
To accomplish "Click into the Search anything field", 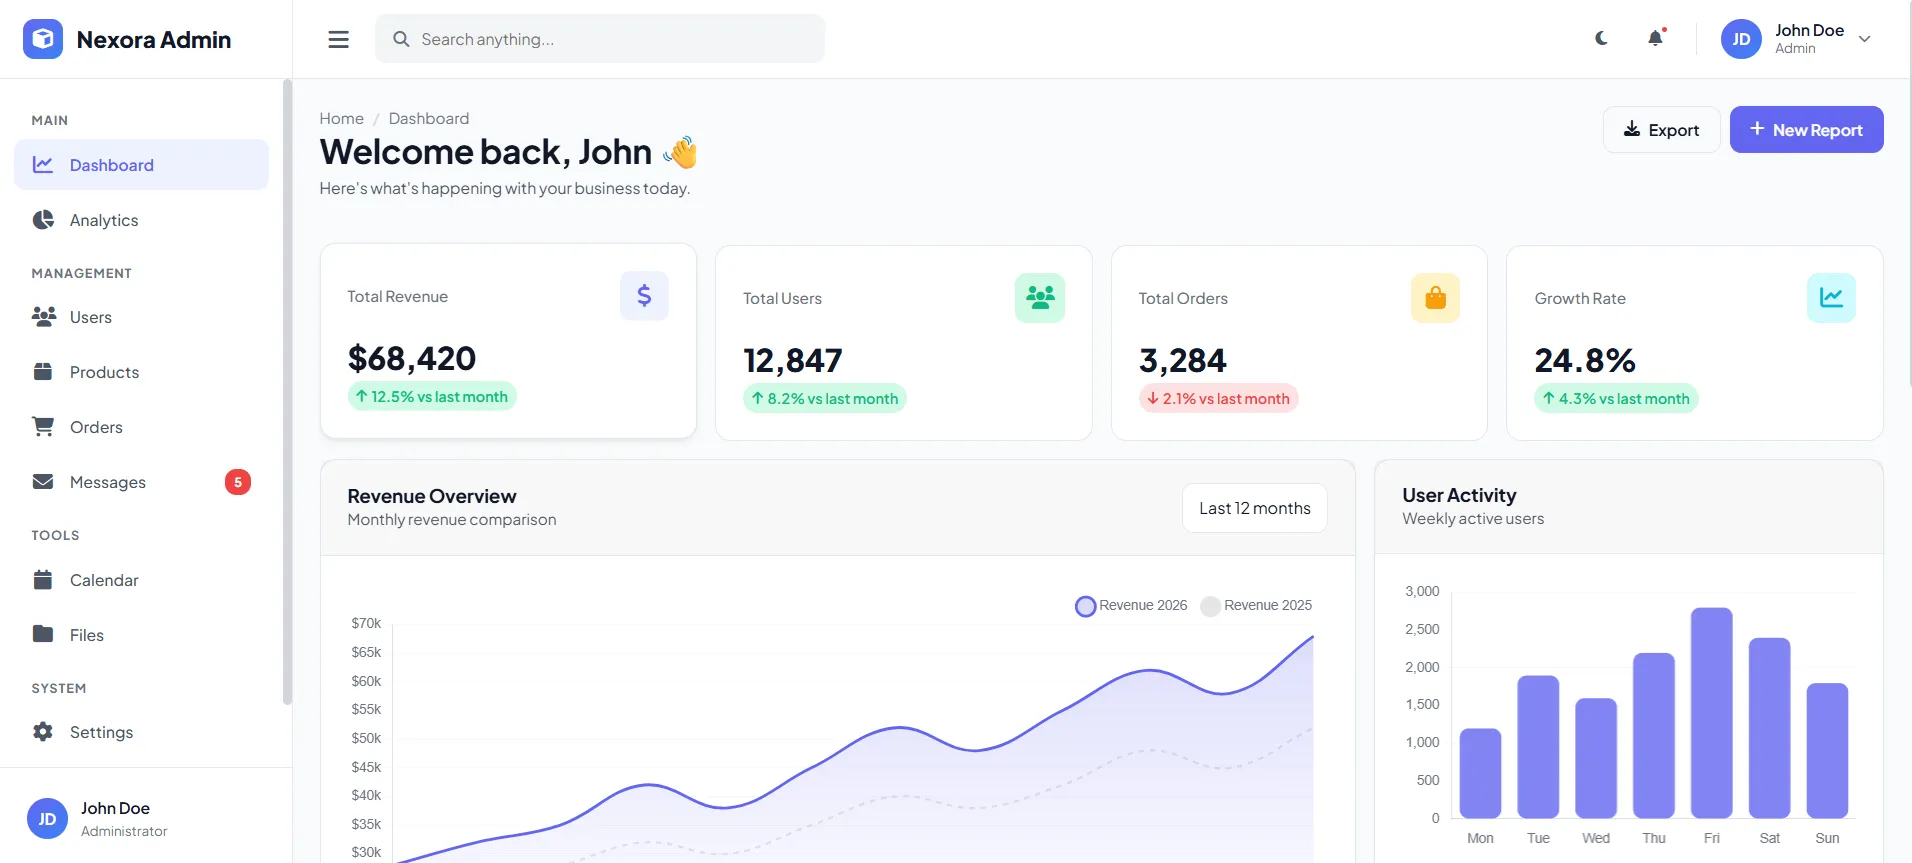I will tap(600, 39).
